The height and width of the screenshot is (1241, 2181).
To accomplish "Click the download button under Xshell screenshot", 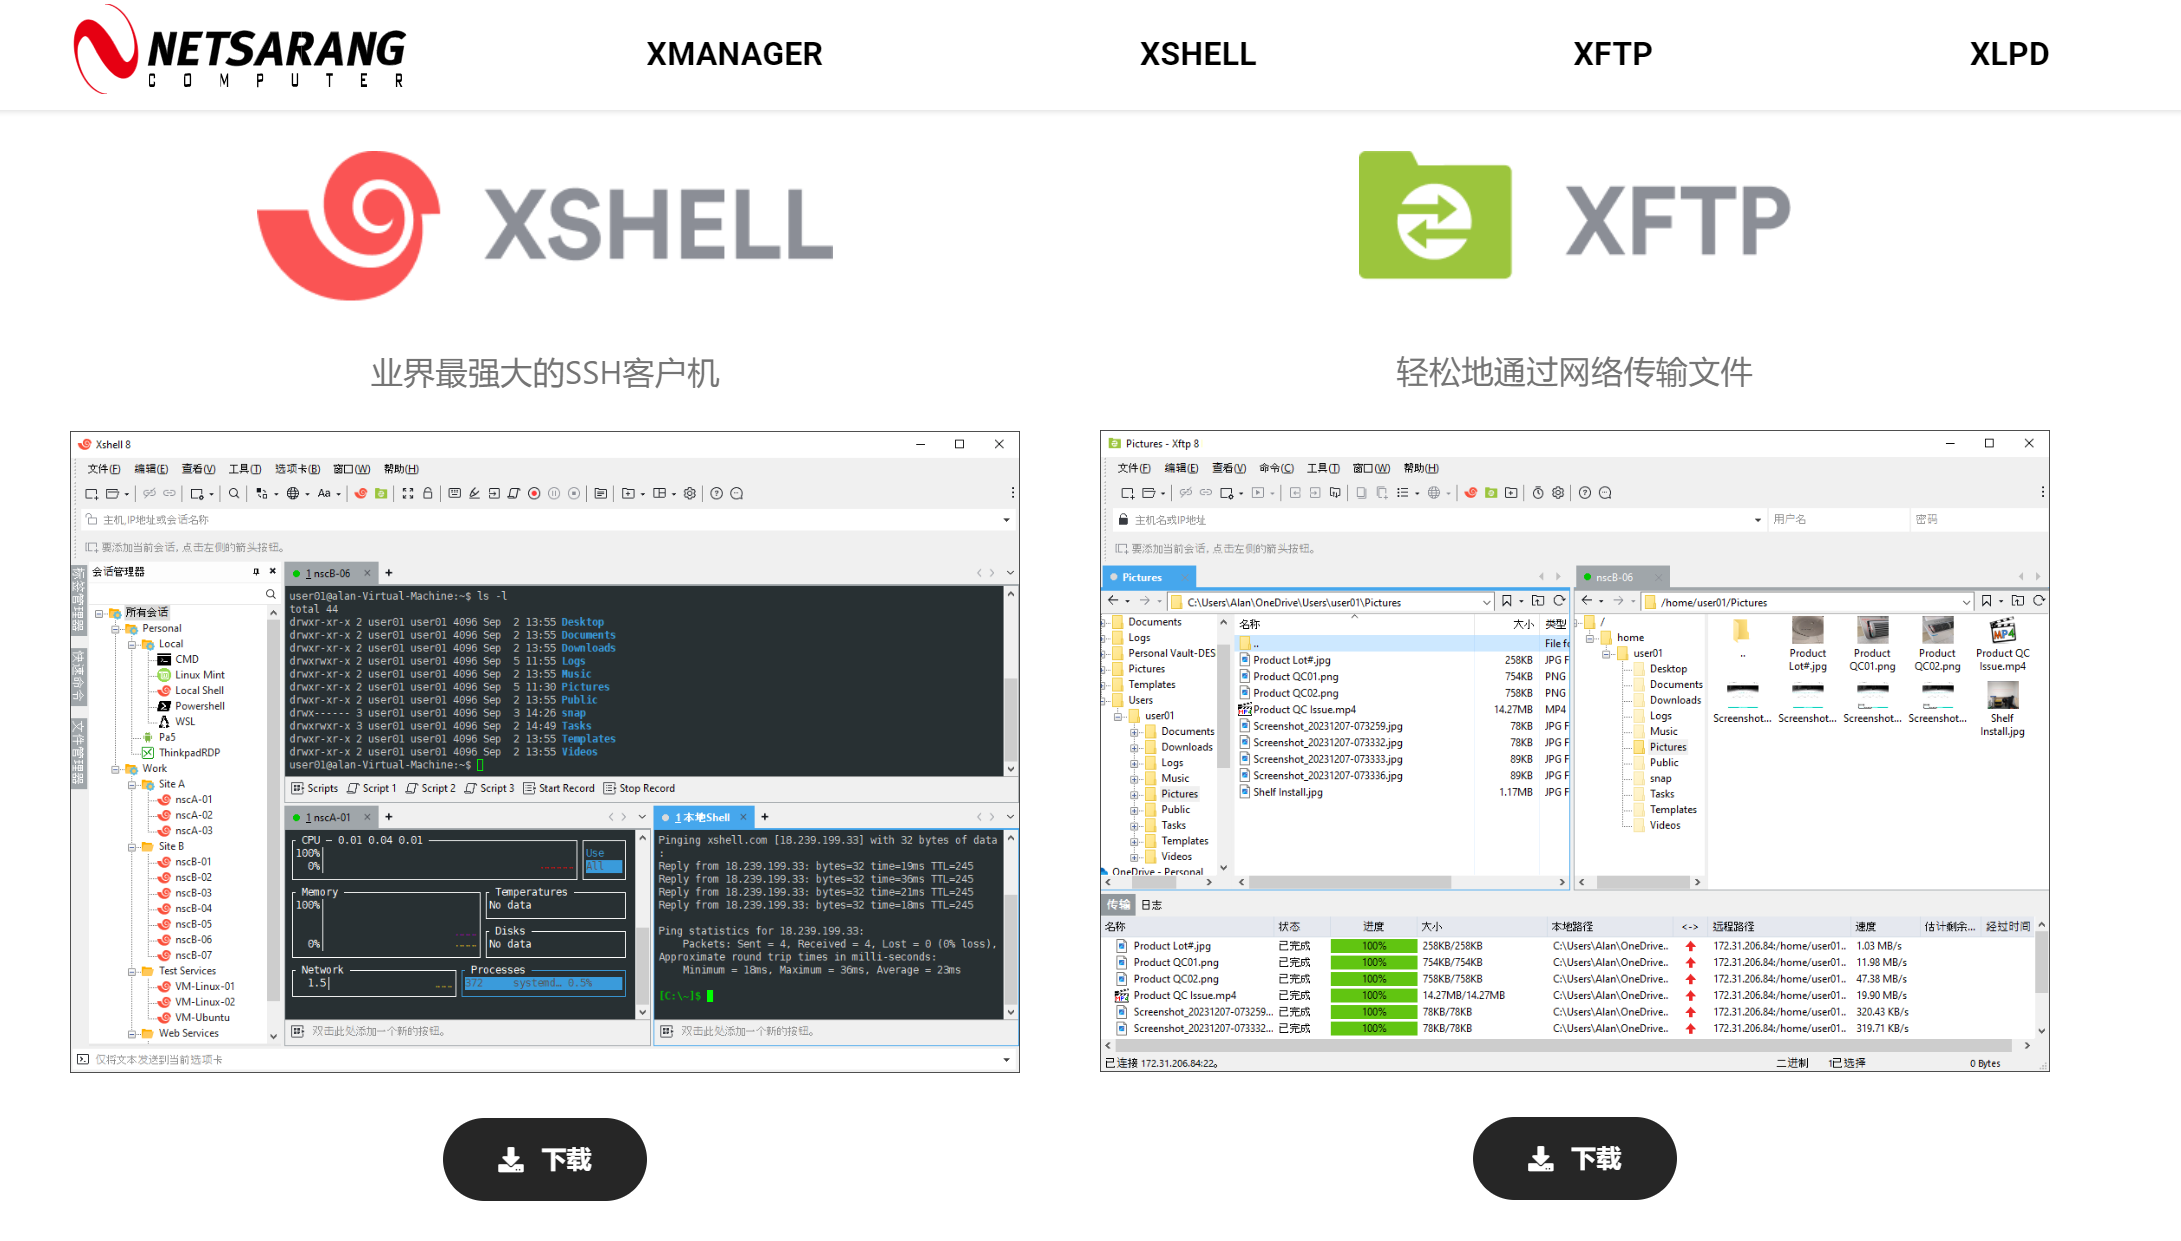I will pos(545,1159).
